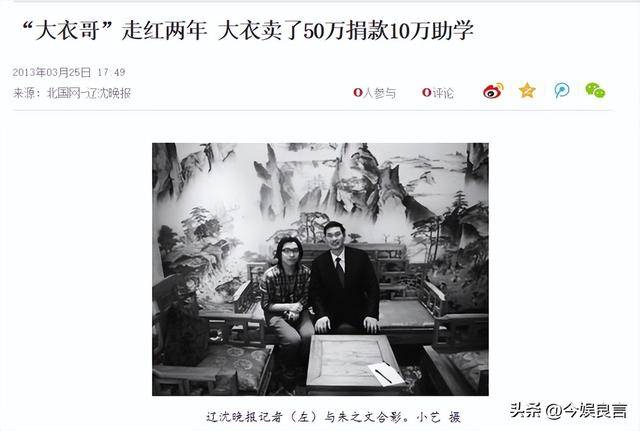Screen dimensions: 640x431
Task: Click the 来源 label text
Action: coord(23,93)
